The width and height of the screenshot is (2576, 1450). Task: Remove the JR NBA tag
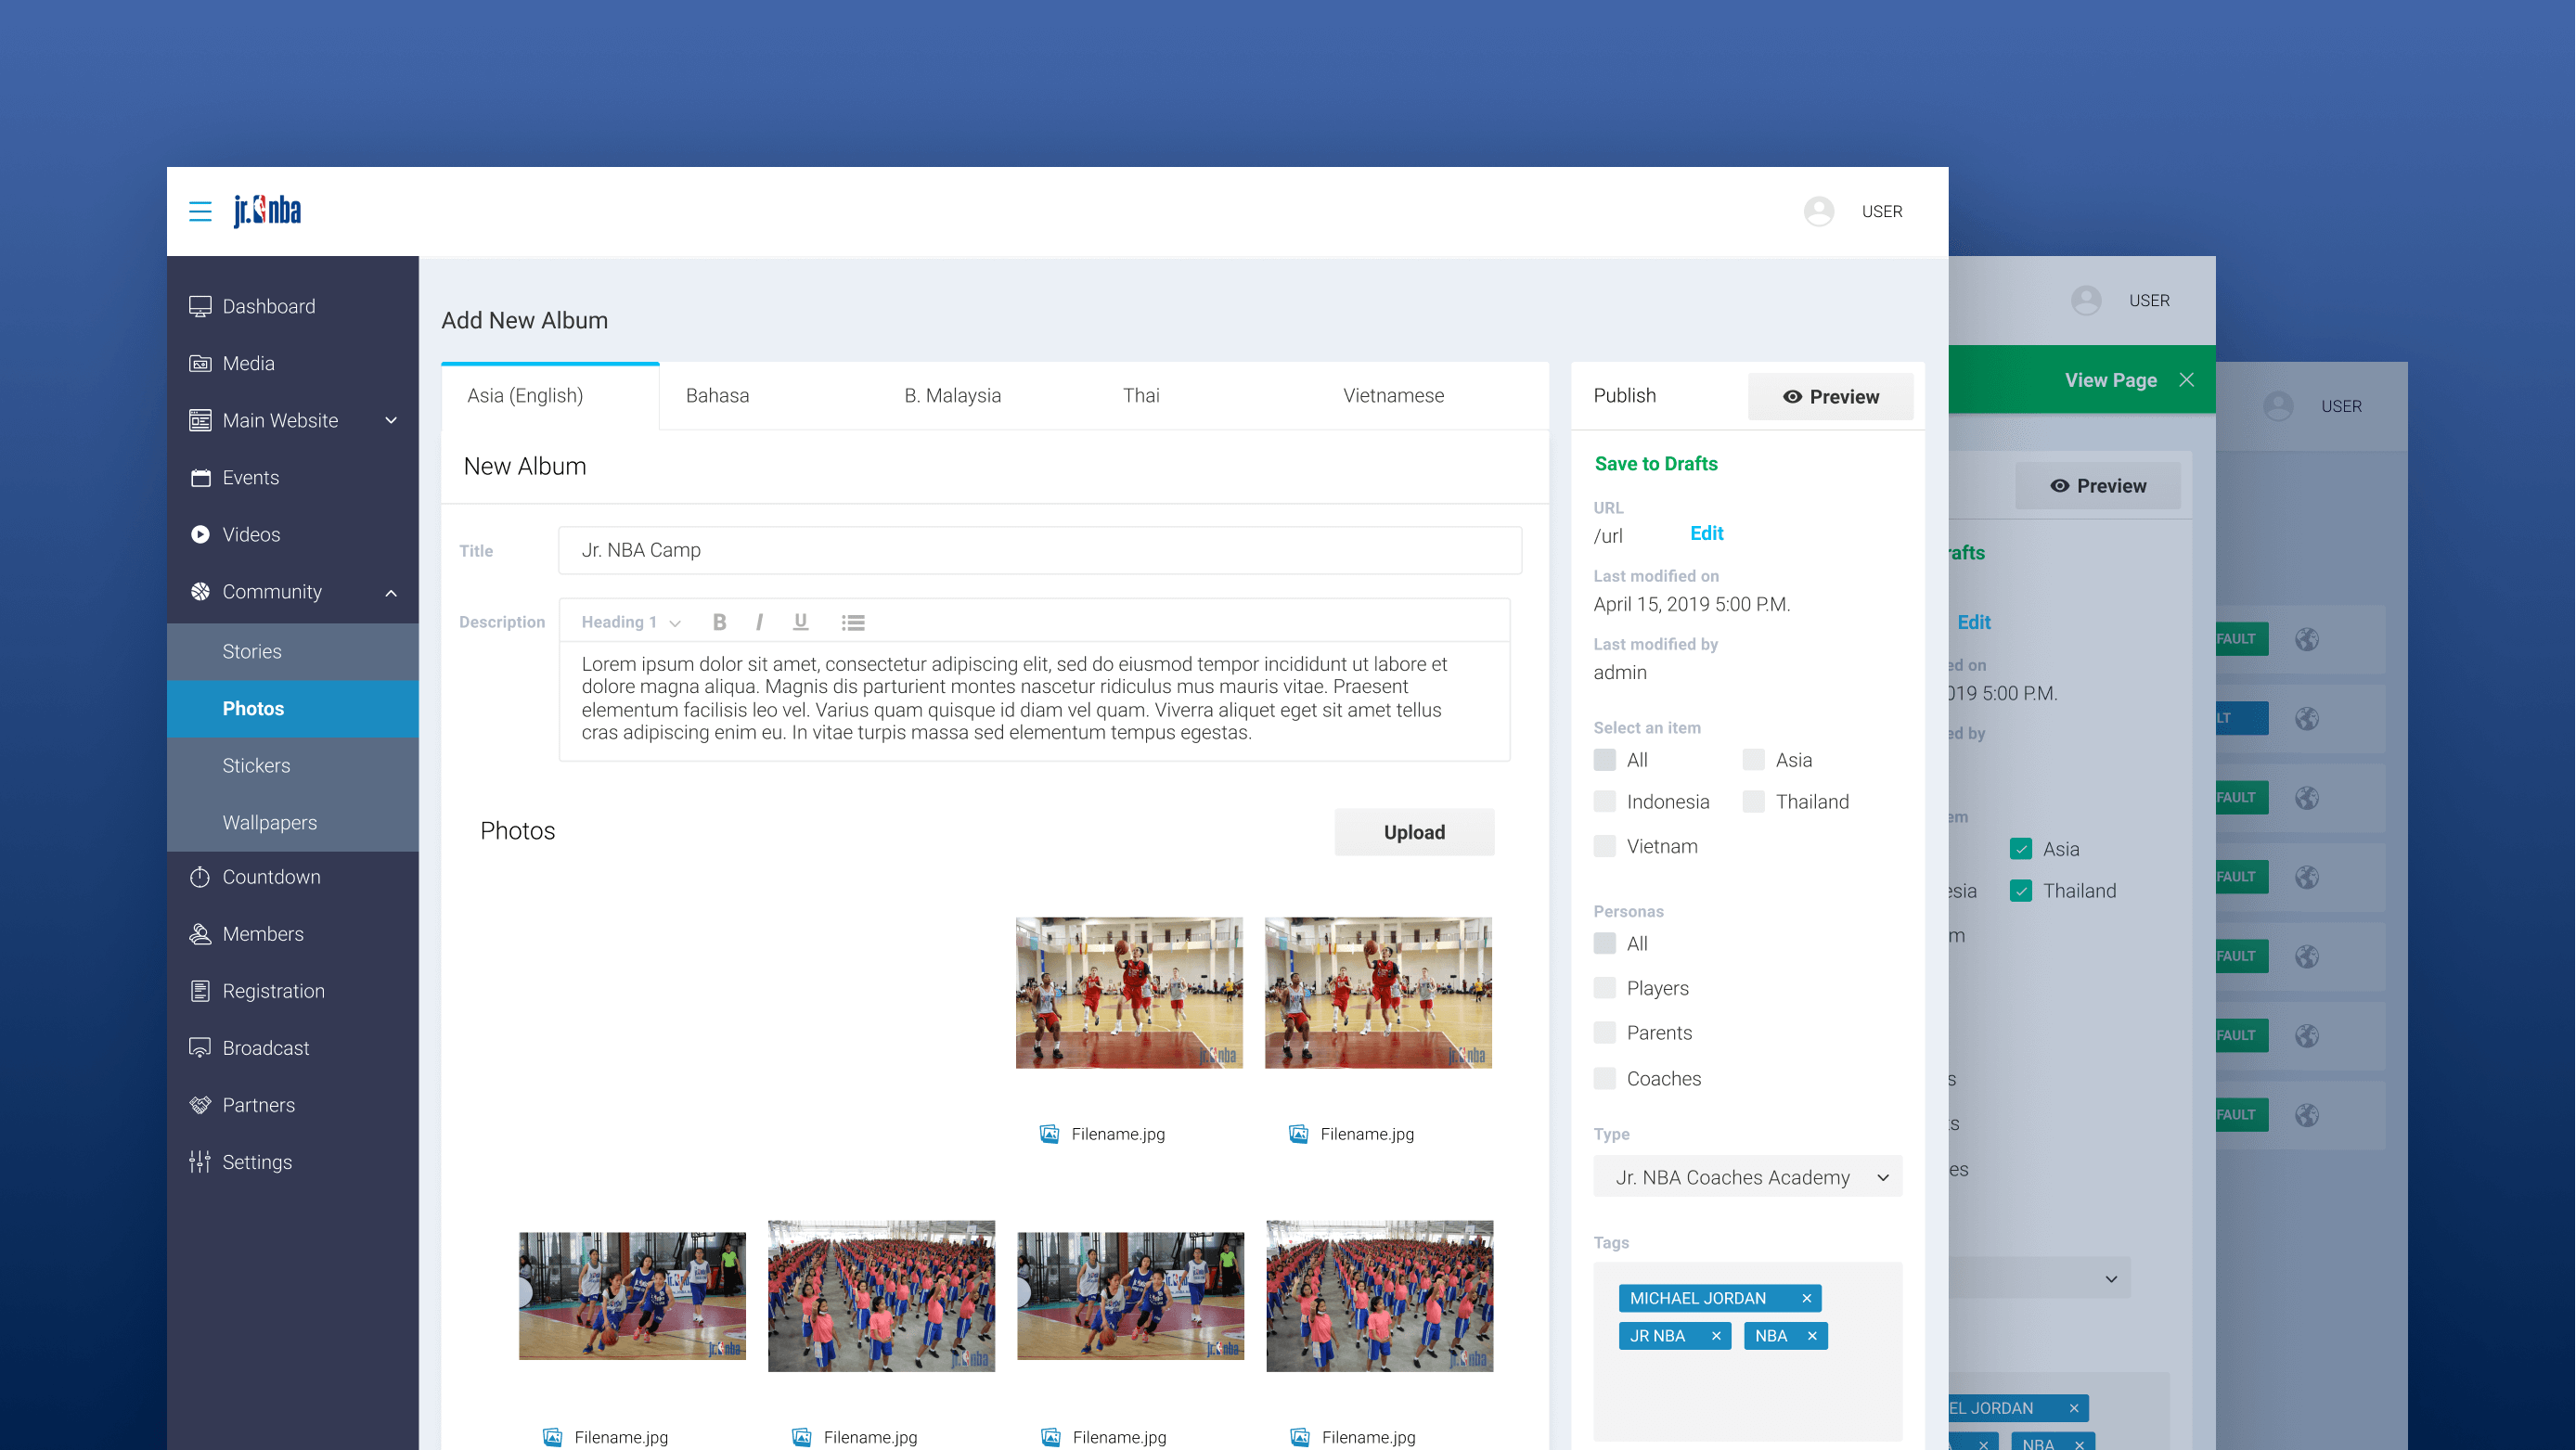click(x=1716, y=1336)
